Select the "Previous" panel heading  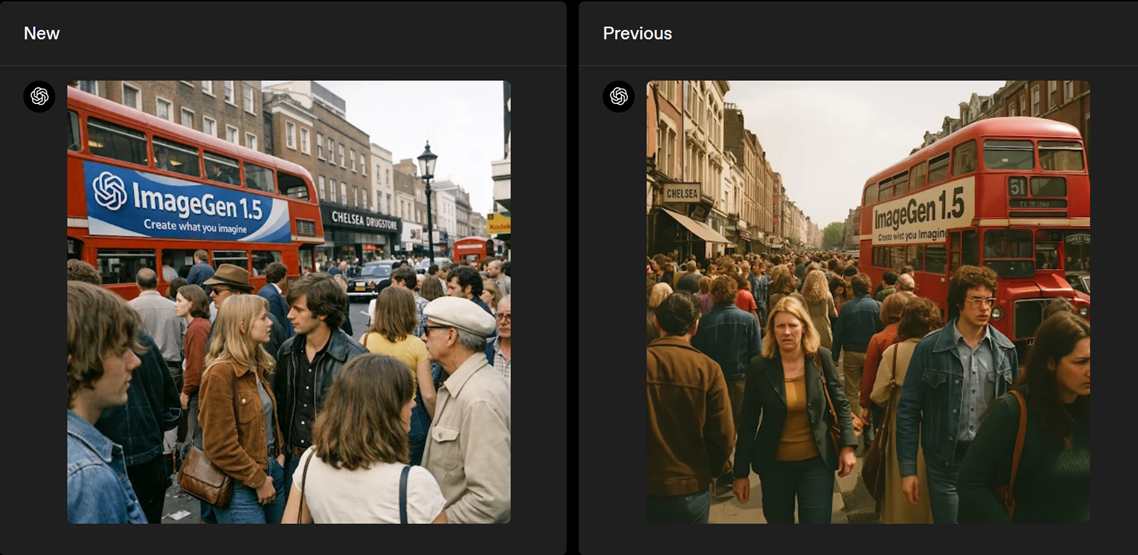pyautogui.click(x=637, y=33)
